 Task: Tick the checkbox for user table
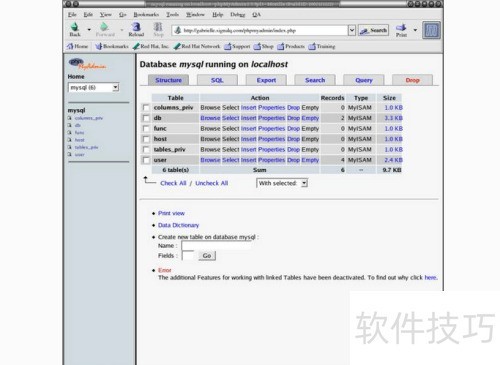146,160
